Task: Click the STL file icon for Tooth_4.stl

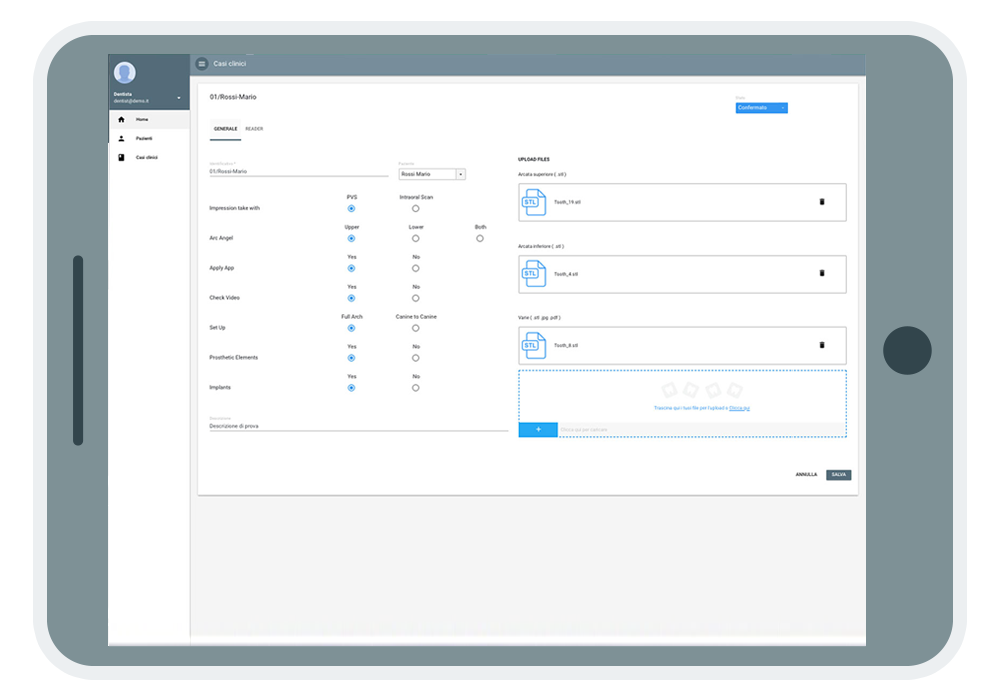Action: click(534, 274)
